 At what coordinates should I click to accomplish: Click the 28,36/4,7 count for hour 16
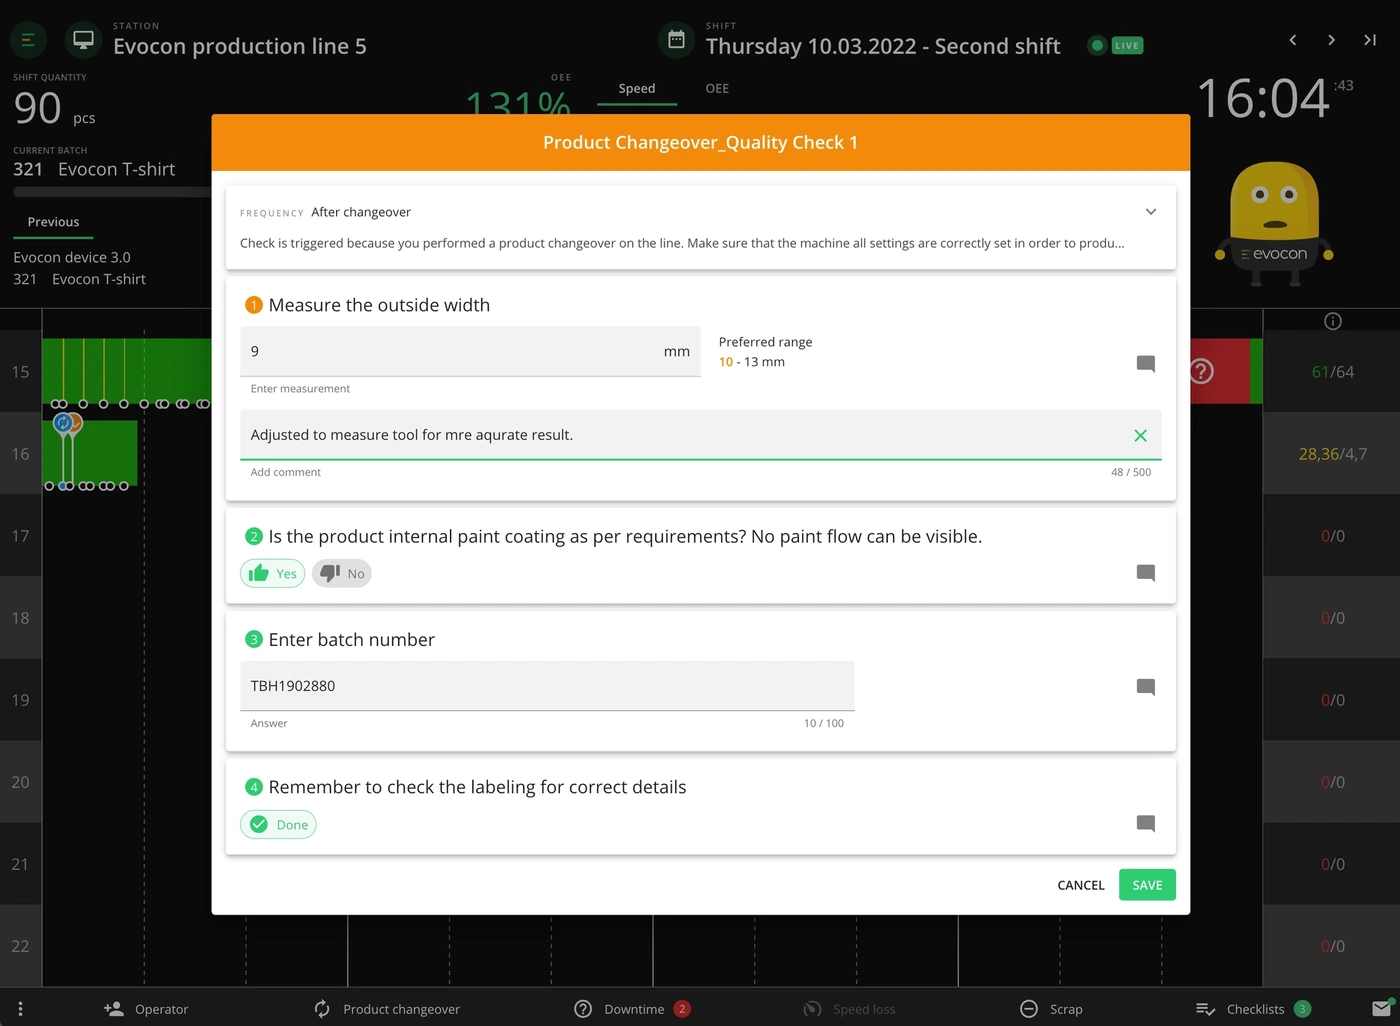(1332, 454)
